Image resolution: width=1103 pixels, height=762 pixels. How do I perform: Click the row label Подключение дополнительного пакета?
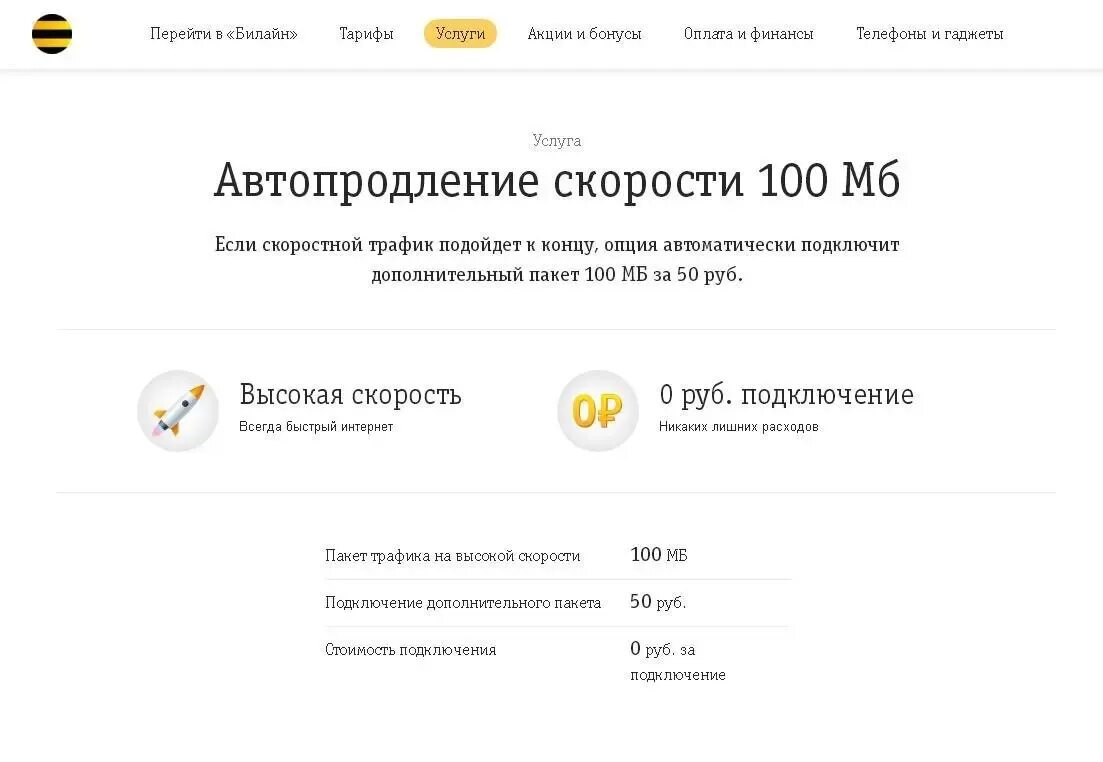pyautogui.click(x=463, y=603)
